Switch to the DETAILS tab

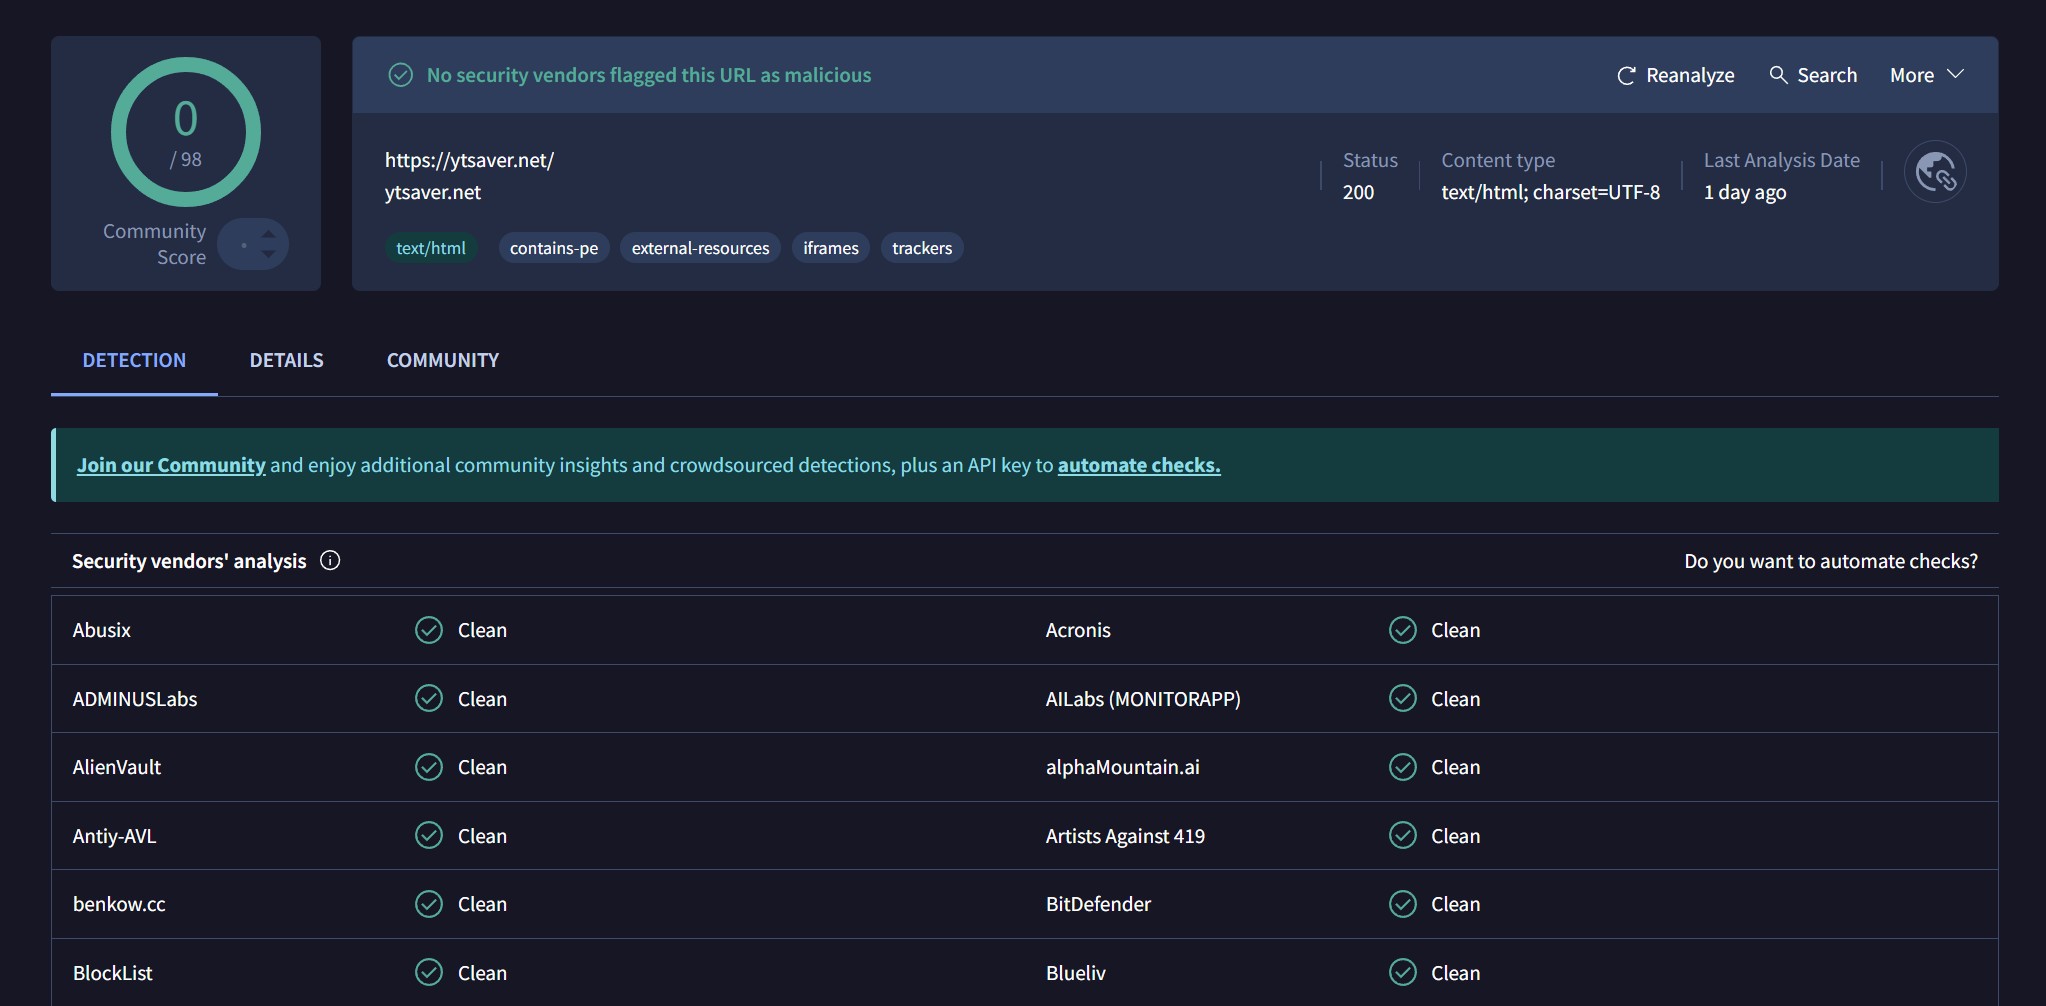click(x=286, y=360)
